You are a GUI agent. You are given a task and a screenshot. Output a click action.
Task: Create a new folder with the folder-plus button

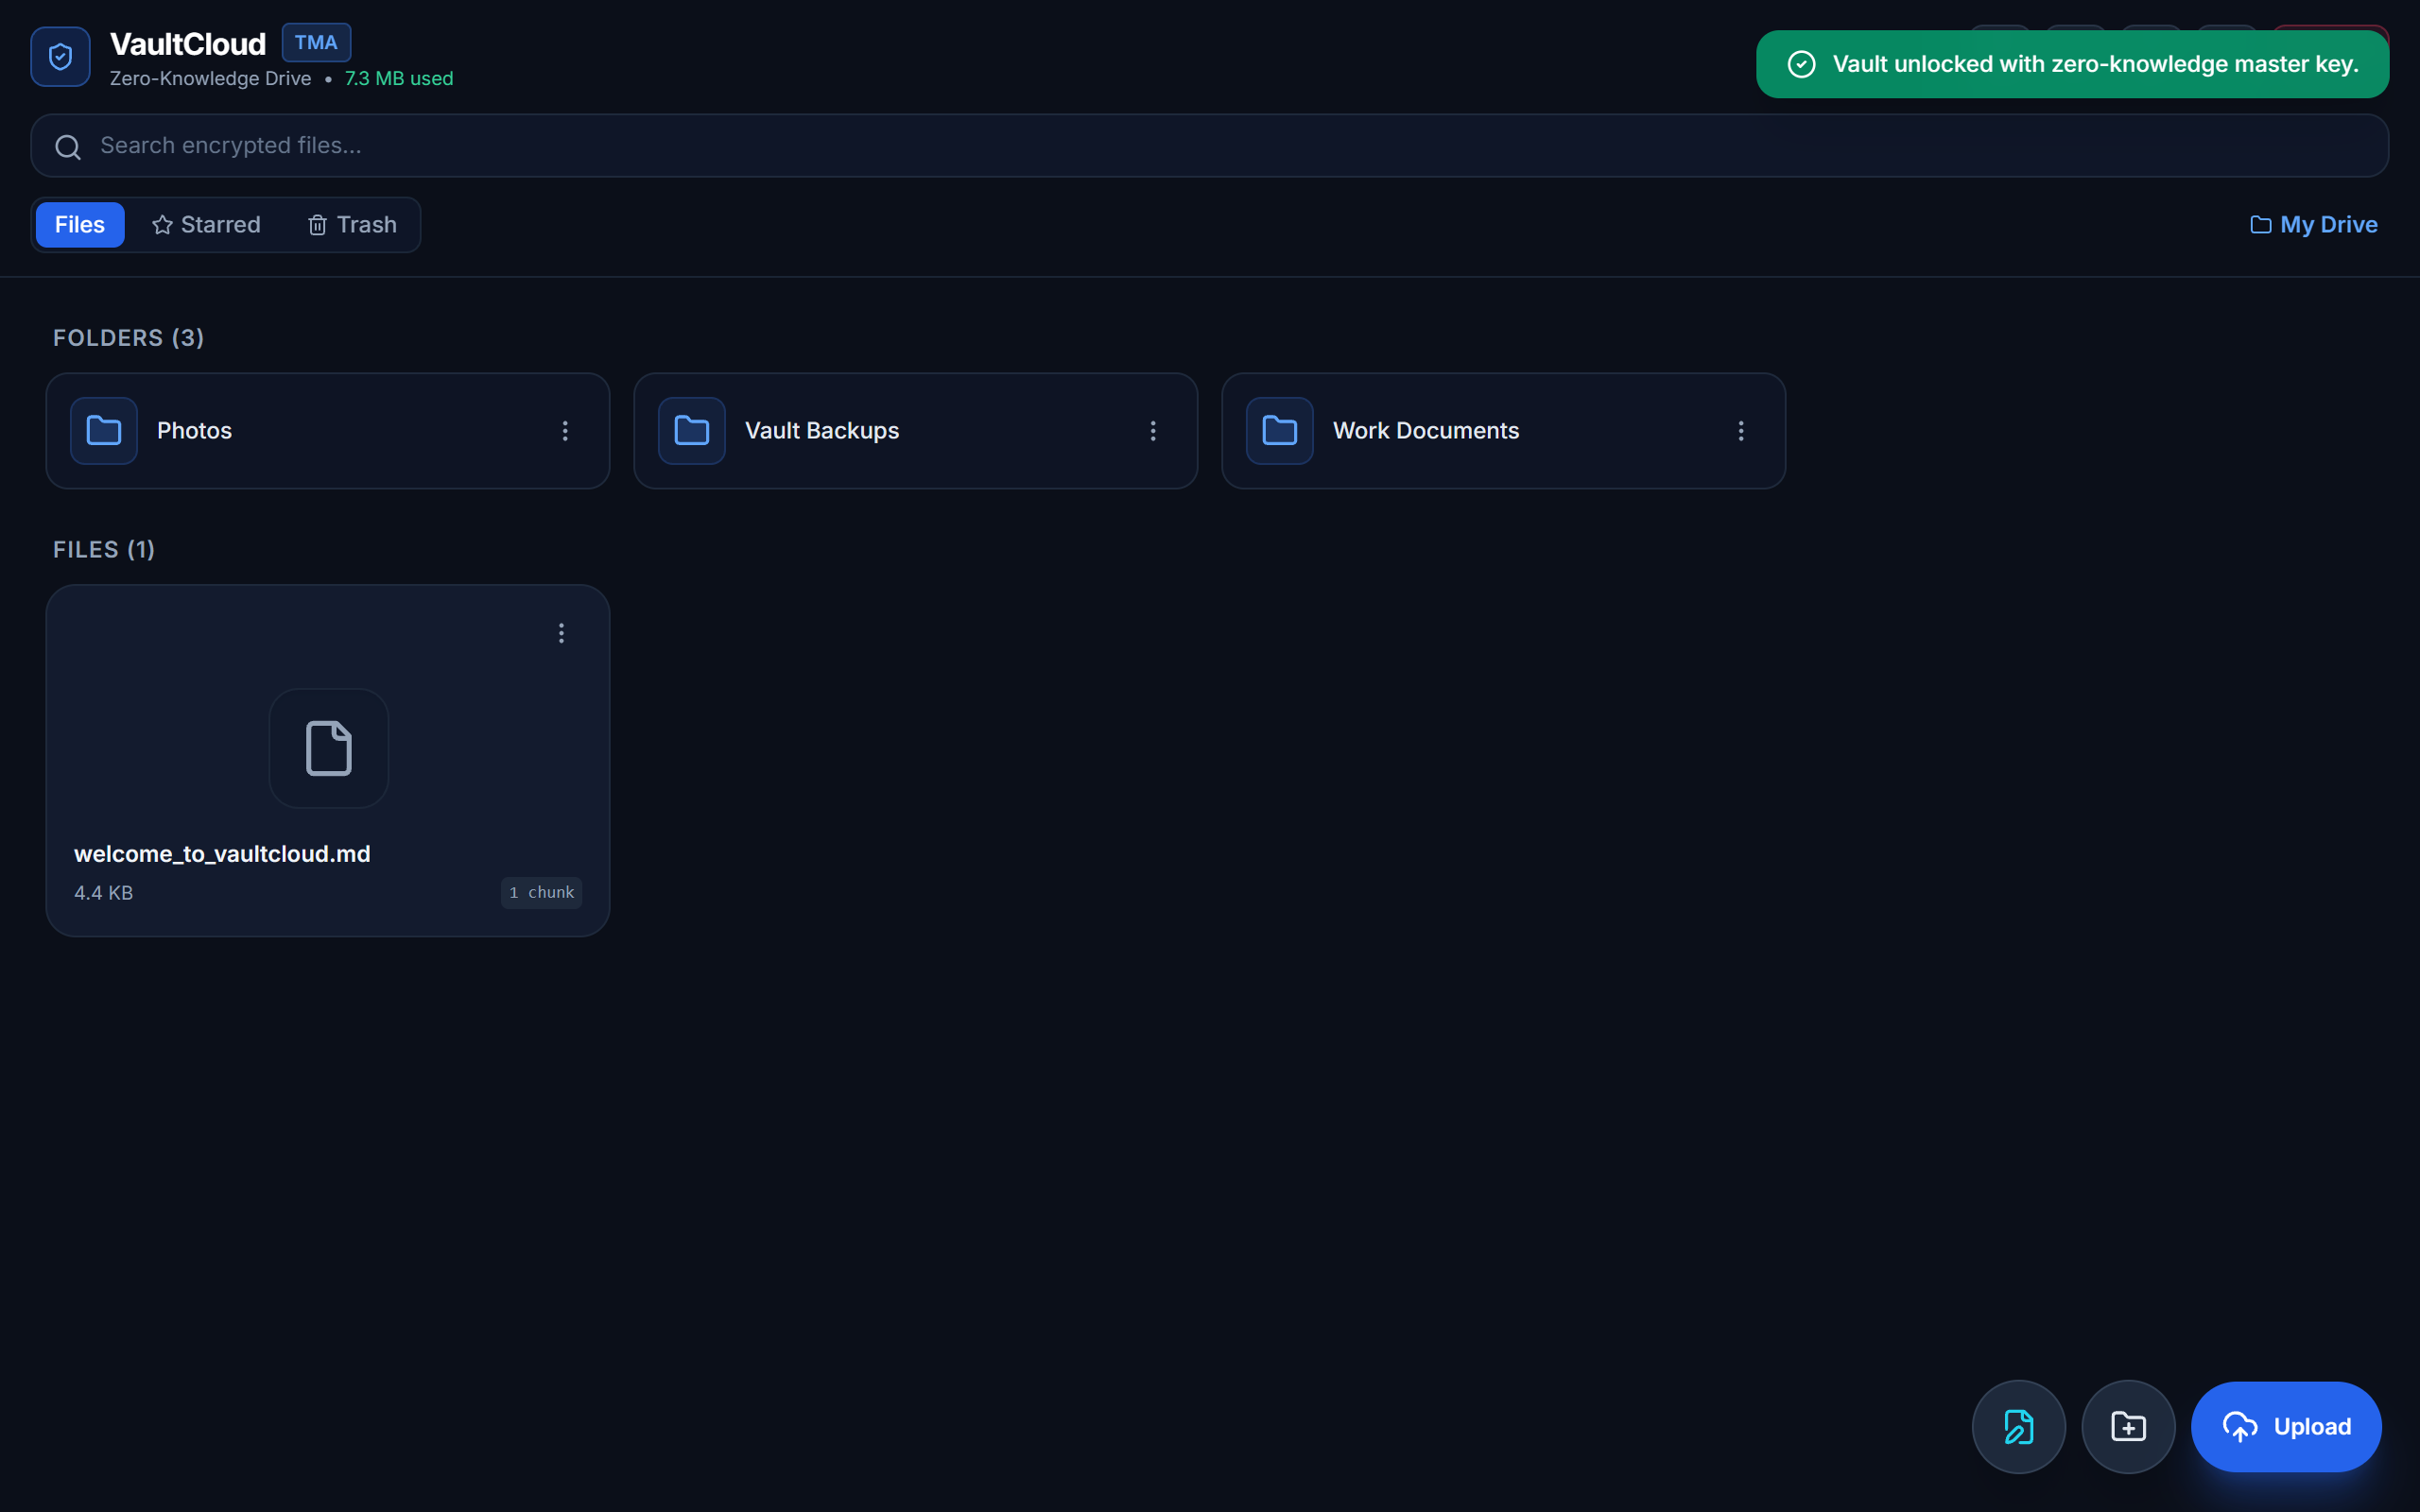click(2128, 1427)
